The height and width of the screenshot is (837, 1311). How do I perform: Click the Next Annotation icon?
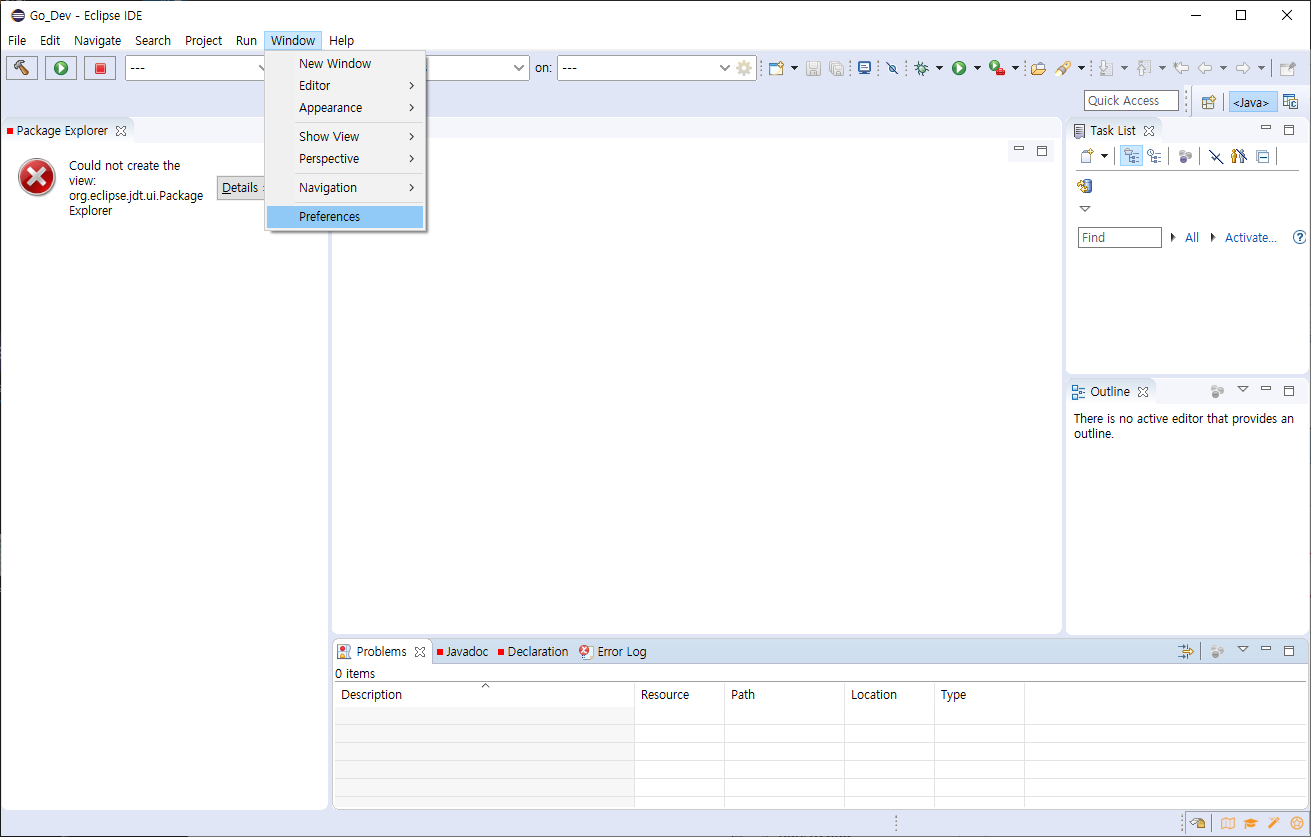(x=1106, y=68)
